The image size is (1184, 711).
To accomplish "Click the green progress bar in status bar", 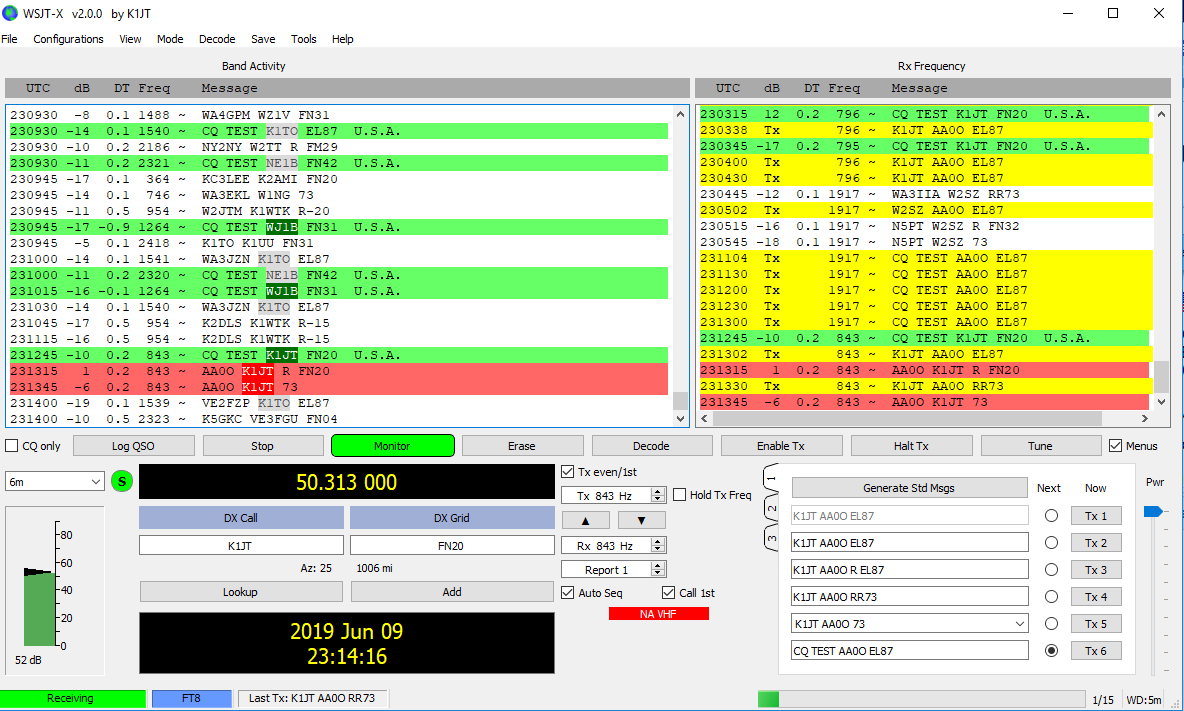I will click(769, 699).
